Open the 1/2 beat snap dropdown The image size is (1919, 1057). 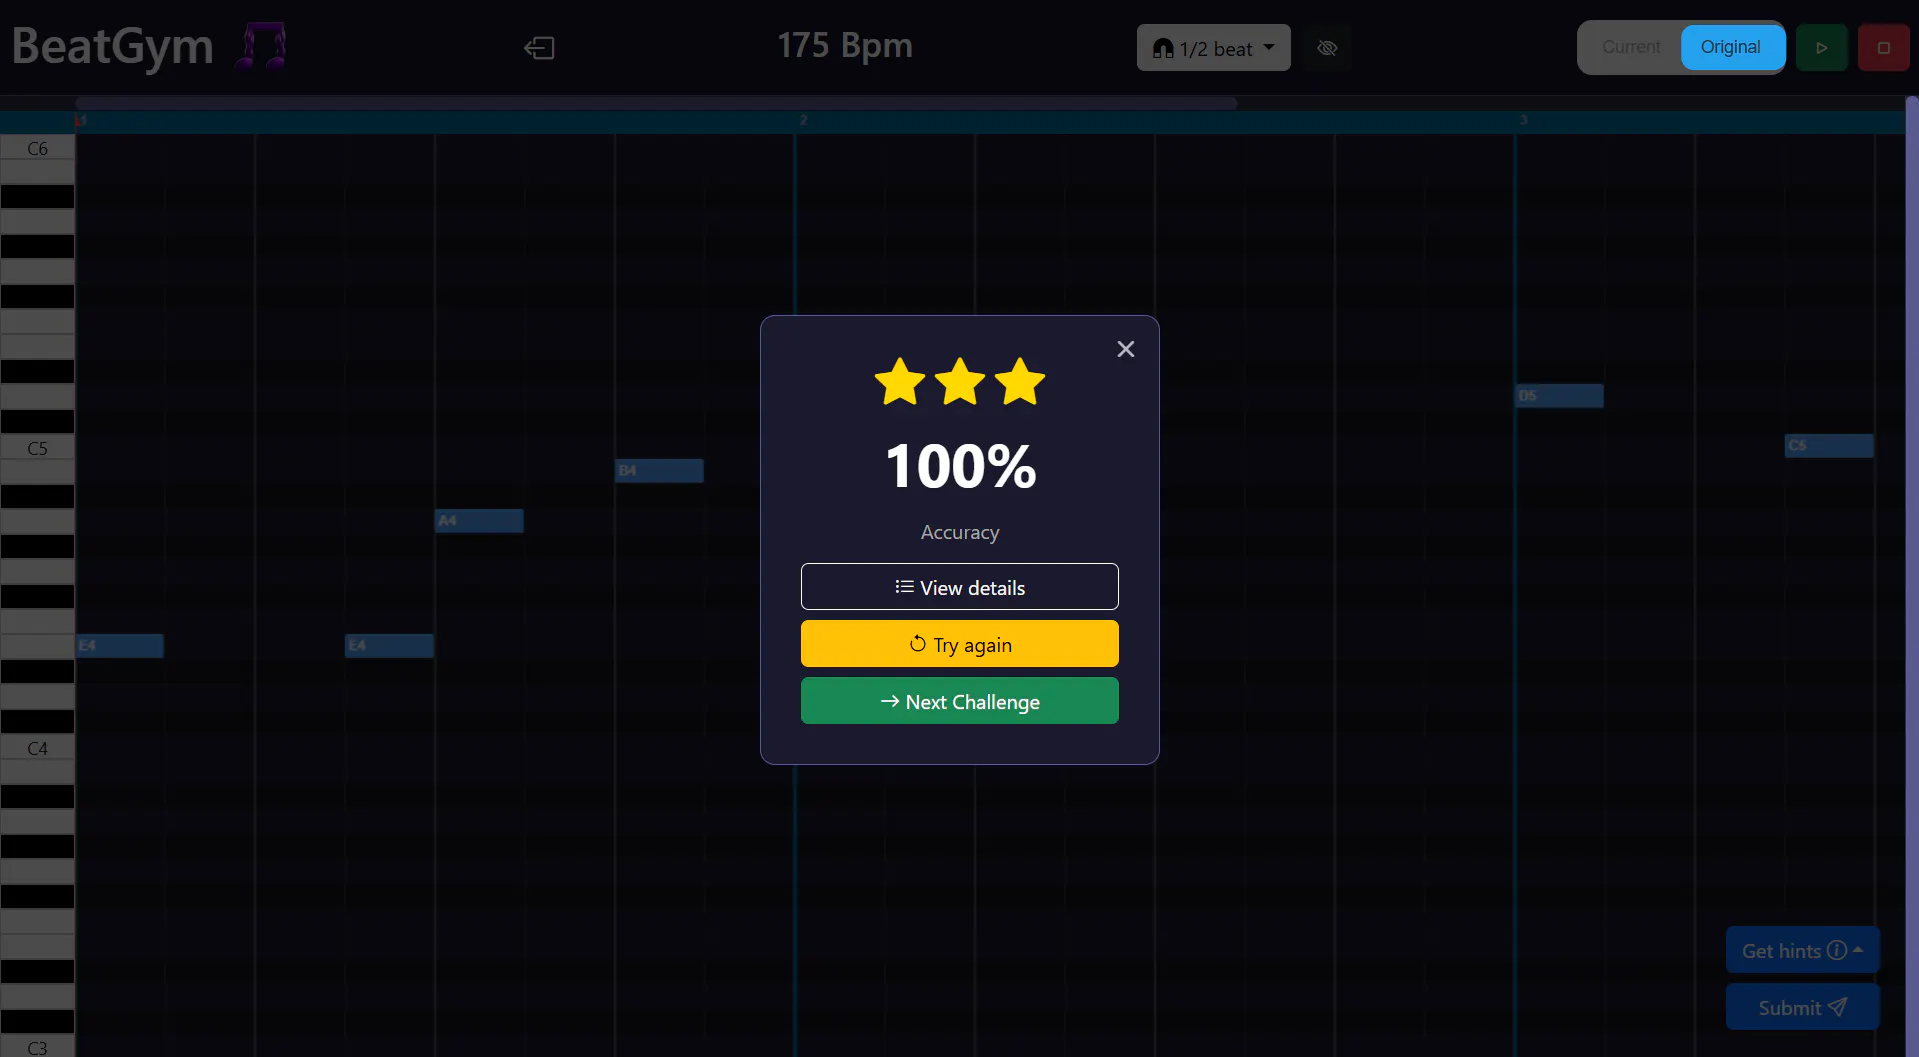(1213, 48)
